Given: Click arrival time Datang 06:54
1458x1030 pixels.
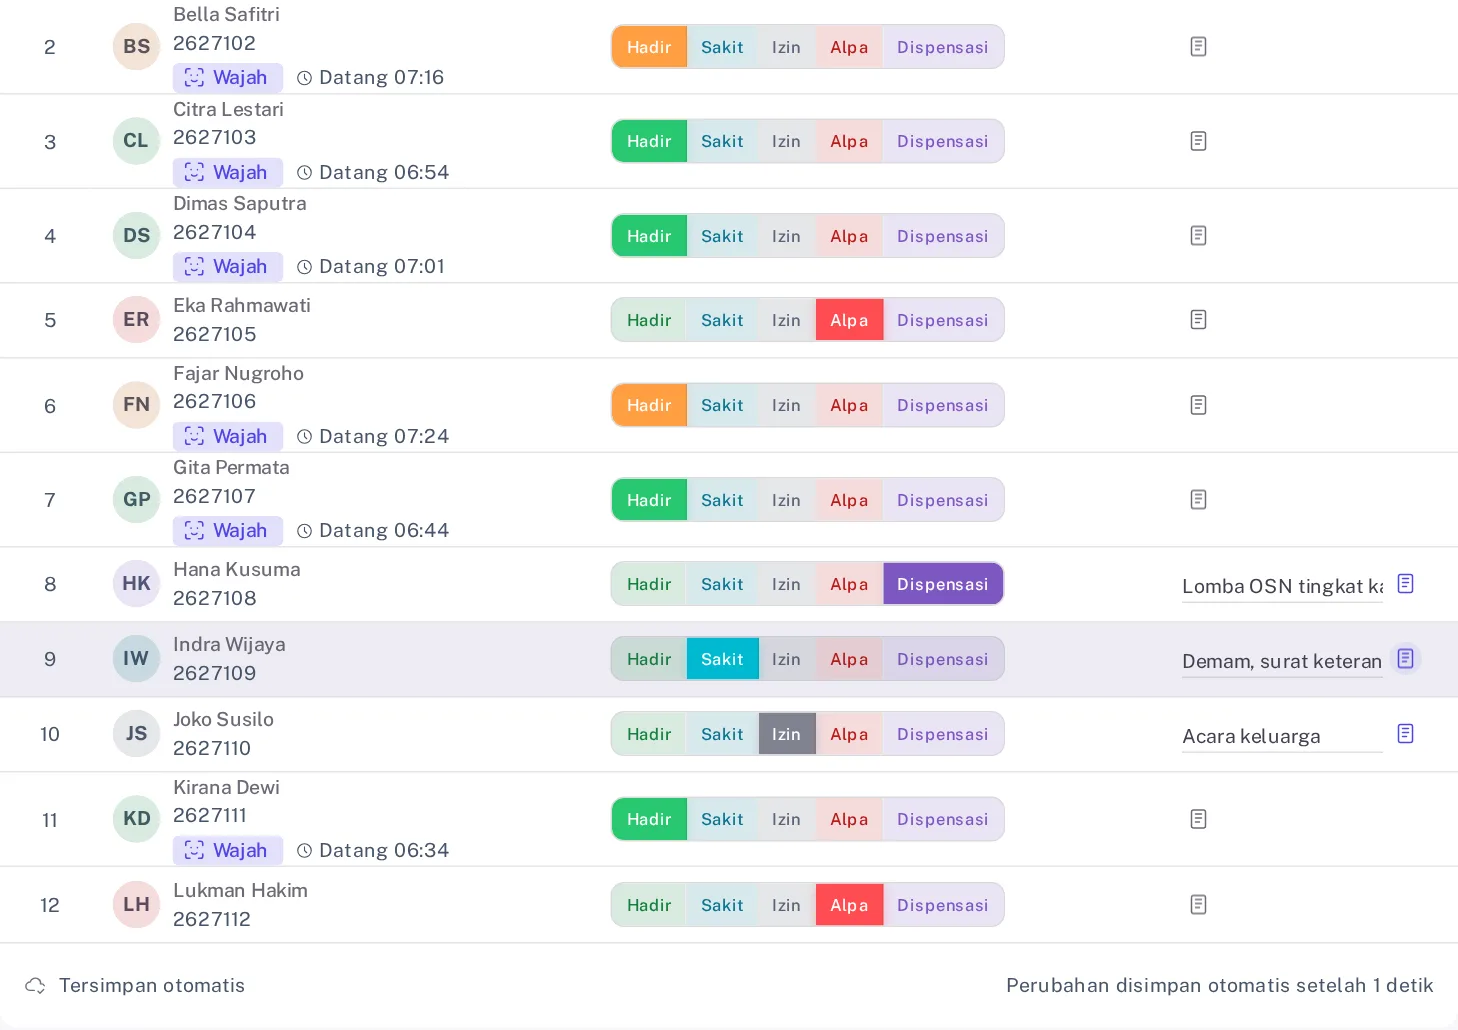Looking at the screenshot, I should click(x=374, y=172).
